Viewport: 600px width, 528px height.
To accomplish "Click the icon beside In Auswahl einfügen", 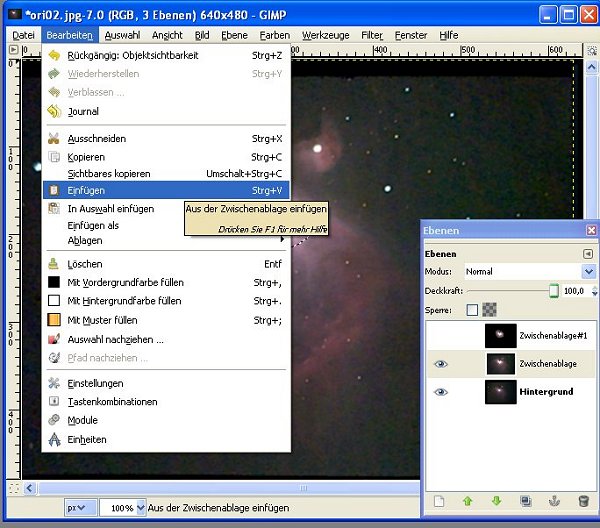I will 54,209.
